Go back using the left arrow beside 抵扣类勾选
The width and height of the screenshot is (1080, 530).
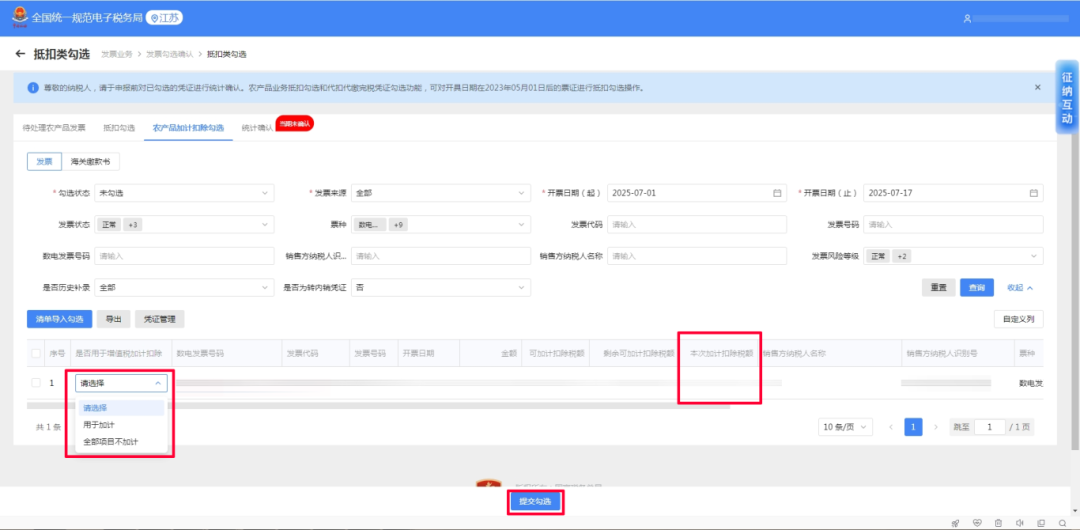[x=20, y=54]
